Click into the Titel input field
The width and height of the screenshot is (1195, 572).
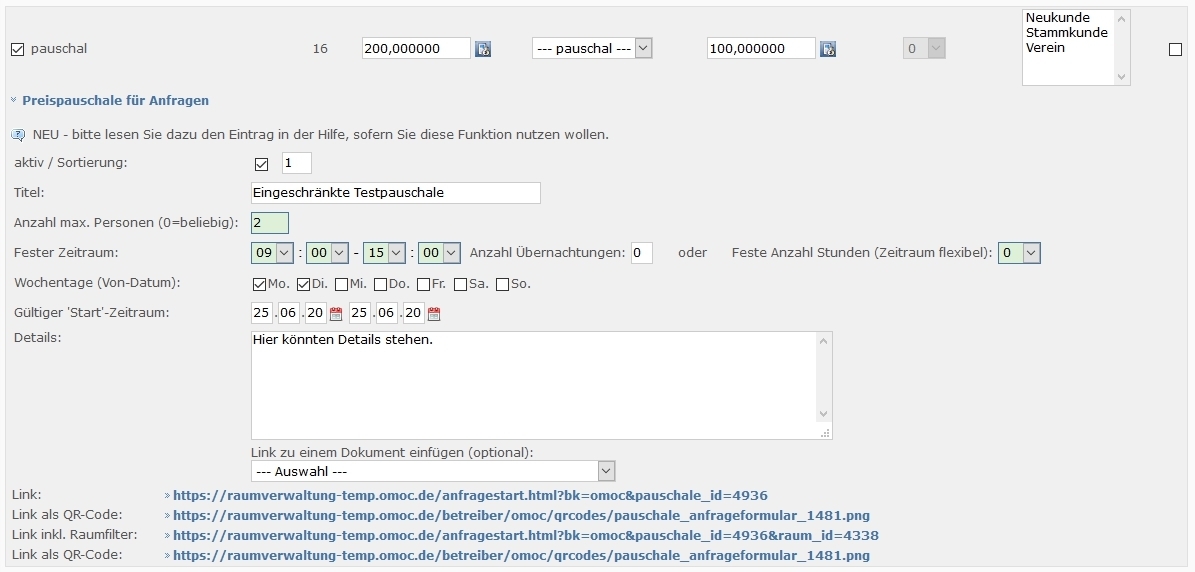click(395, 193)
